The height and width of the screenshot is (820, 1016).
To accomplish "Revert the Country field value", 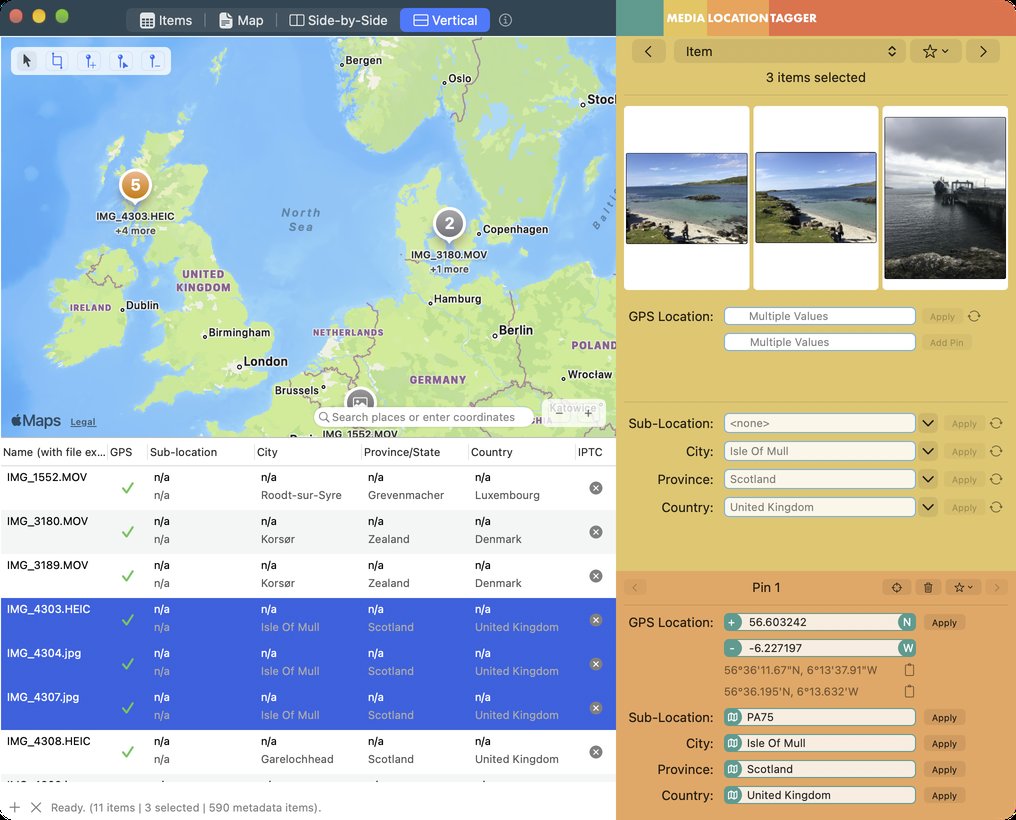I will tap(996, 507).
